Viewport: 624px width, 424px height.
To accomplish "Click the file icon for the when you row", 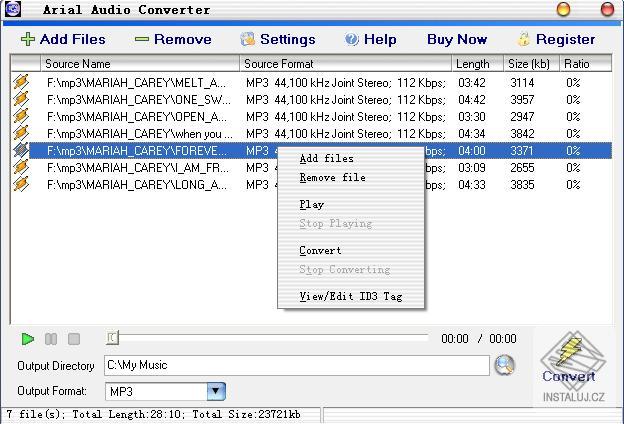I will tap(21, 133).
